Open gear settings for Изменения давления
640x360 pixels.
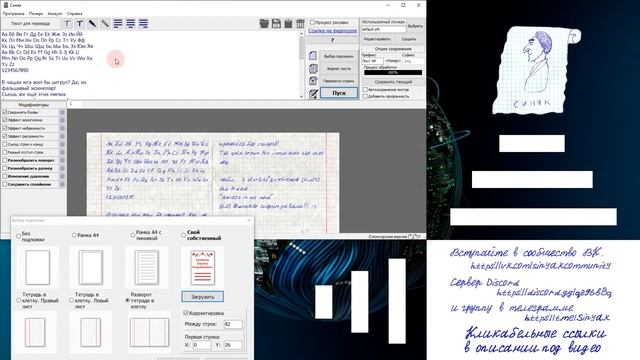tap(62, 176)
